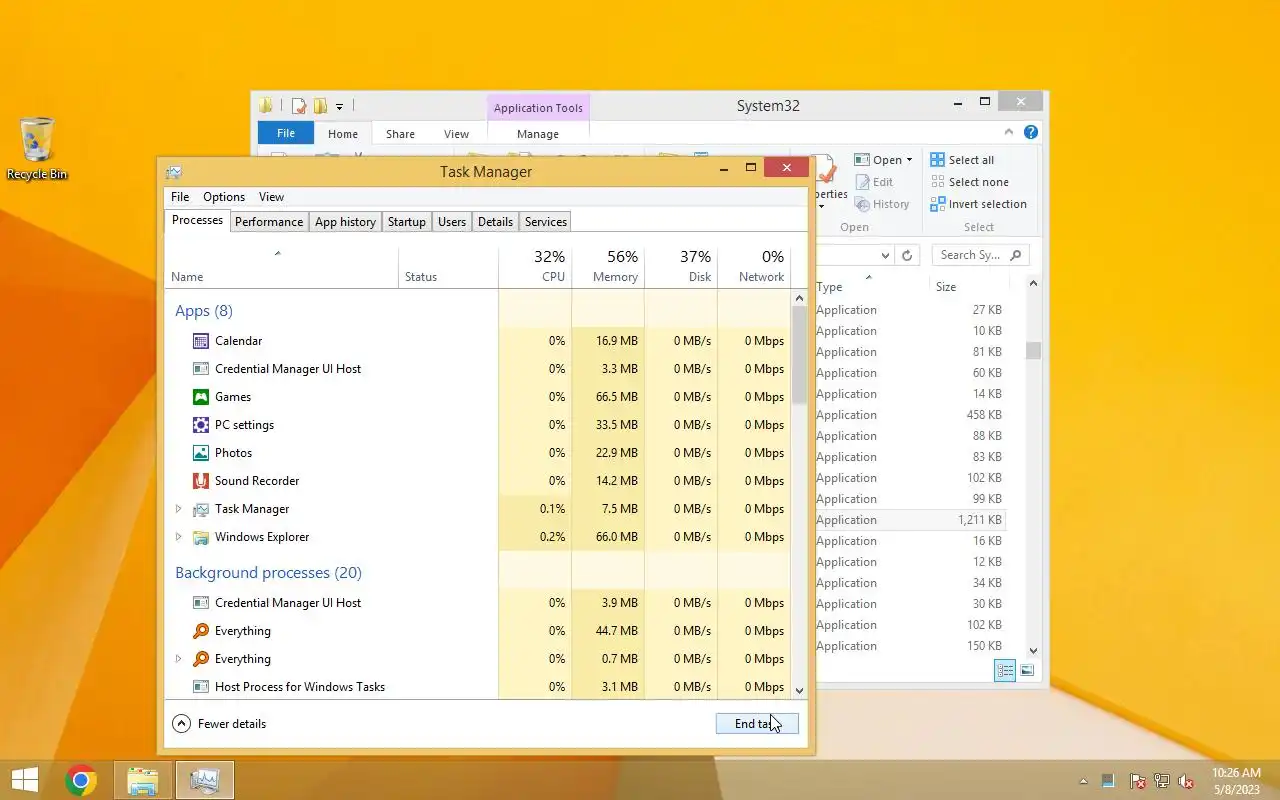Click the muted volume tray icon

point(1186,781)
